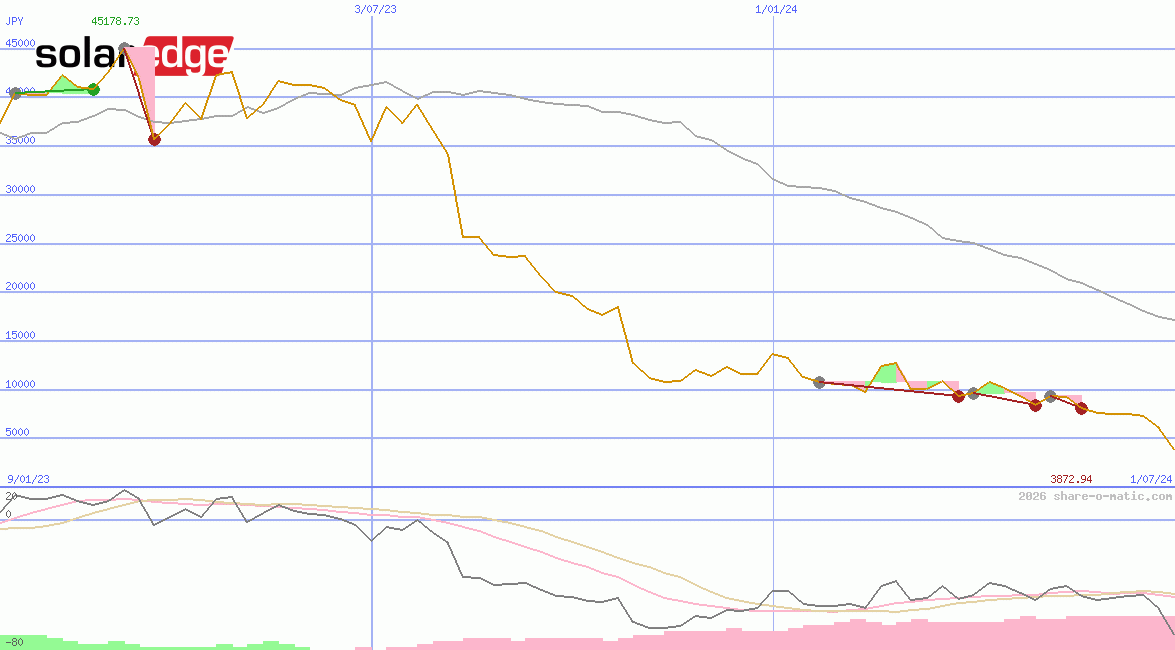Click the grey marker at the 45178.73 peak

125,49
